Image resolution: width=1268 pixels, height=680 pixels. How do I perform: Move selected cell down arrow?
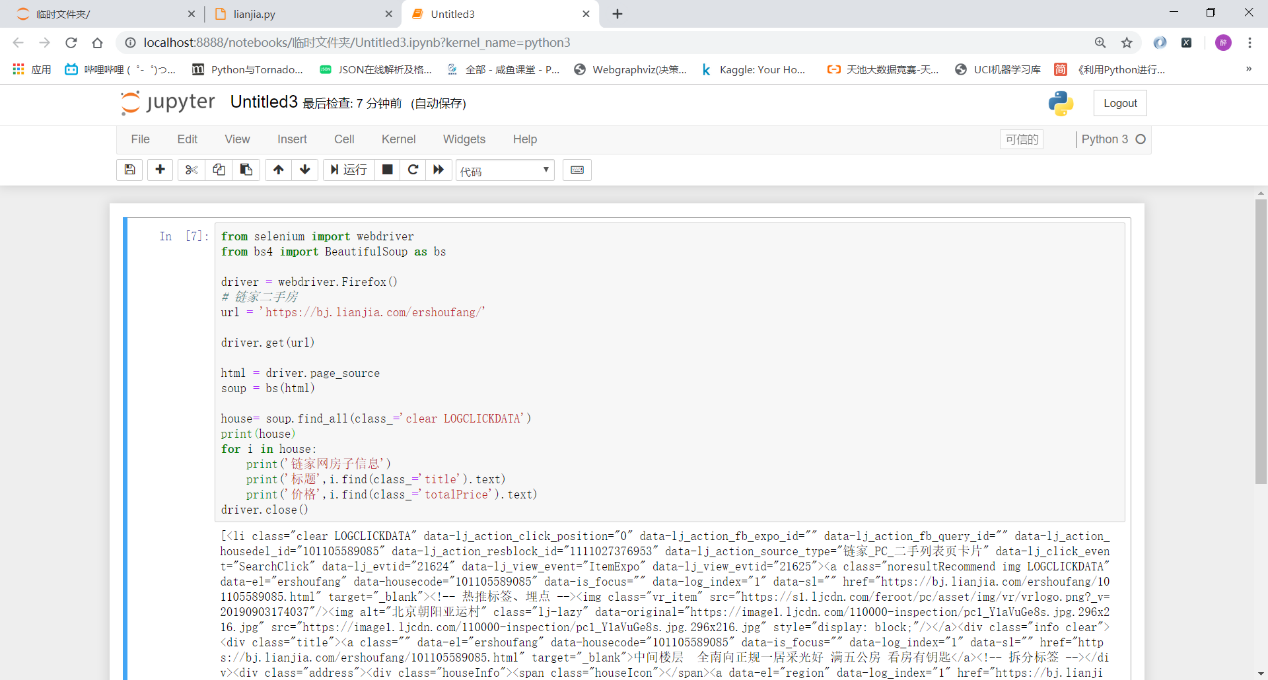[305, 170]
